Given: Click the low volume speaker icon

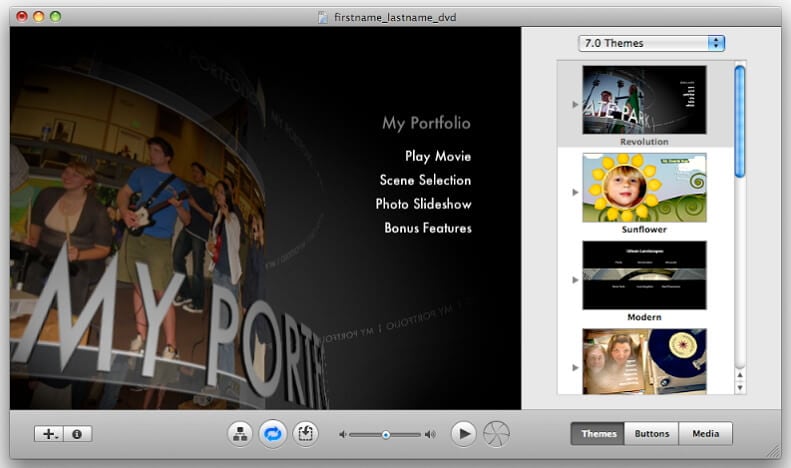Looking at the screenshot, I should tap(343, 434).
